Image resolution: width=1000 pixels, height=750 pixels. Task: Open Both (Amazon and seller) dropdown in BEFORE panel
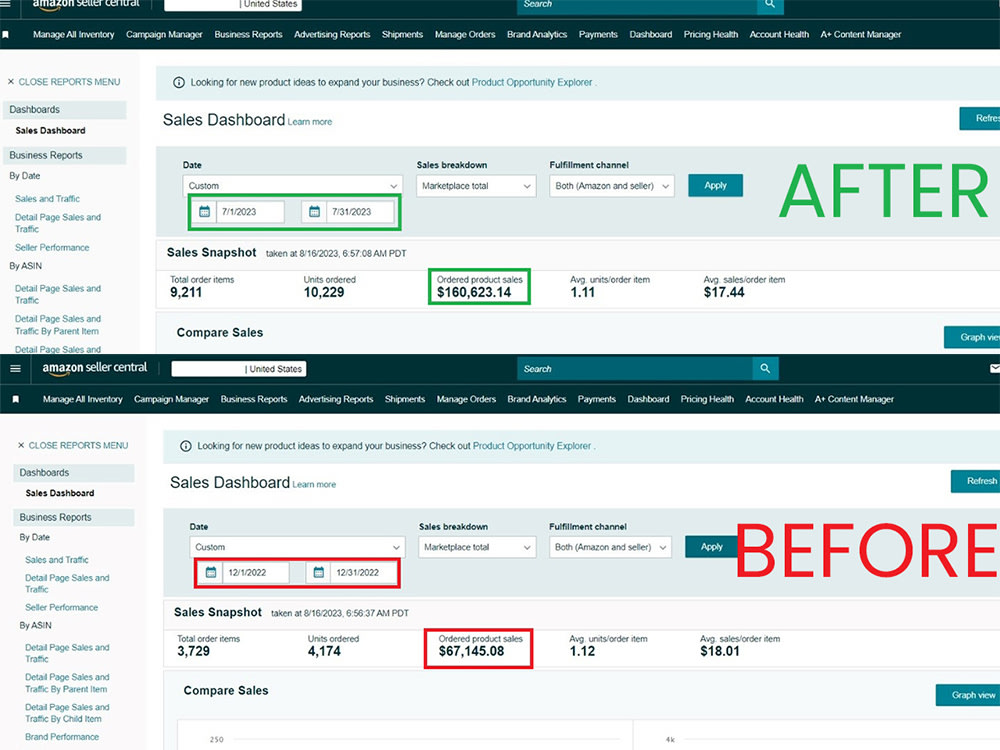click(610, 547)
